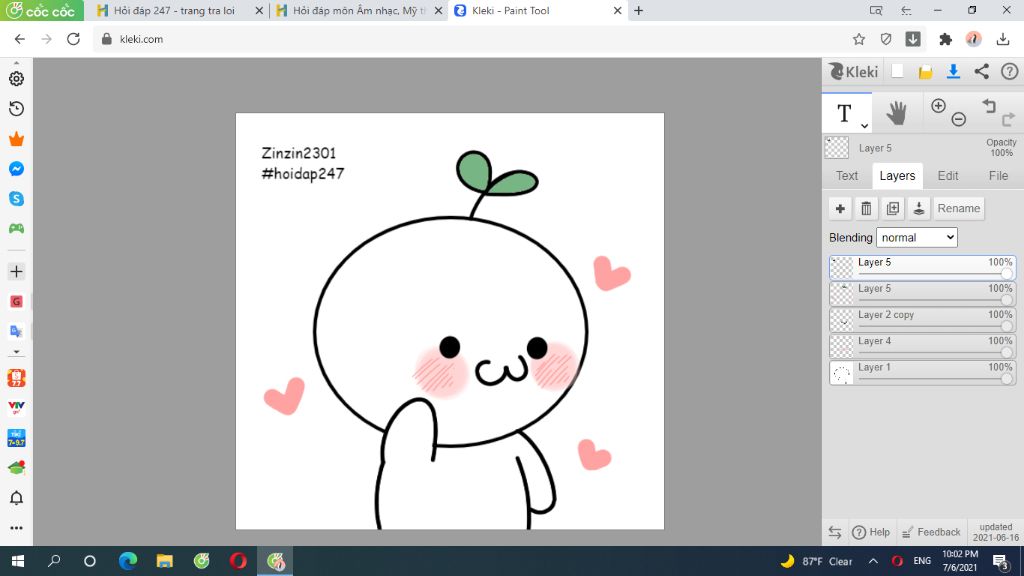This screenshot has height=576, width=1024.
Task: Switch to the Text tab
Action: click(x=847, y=176)
